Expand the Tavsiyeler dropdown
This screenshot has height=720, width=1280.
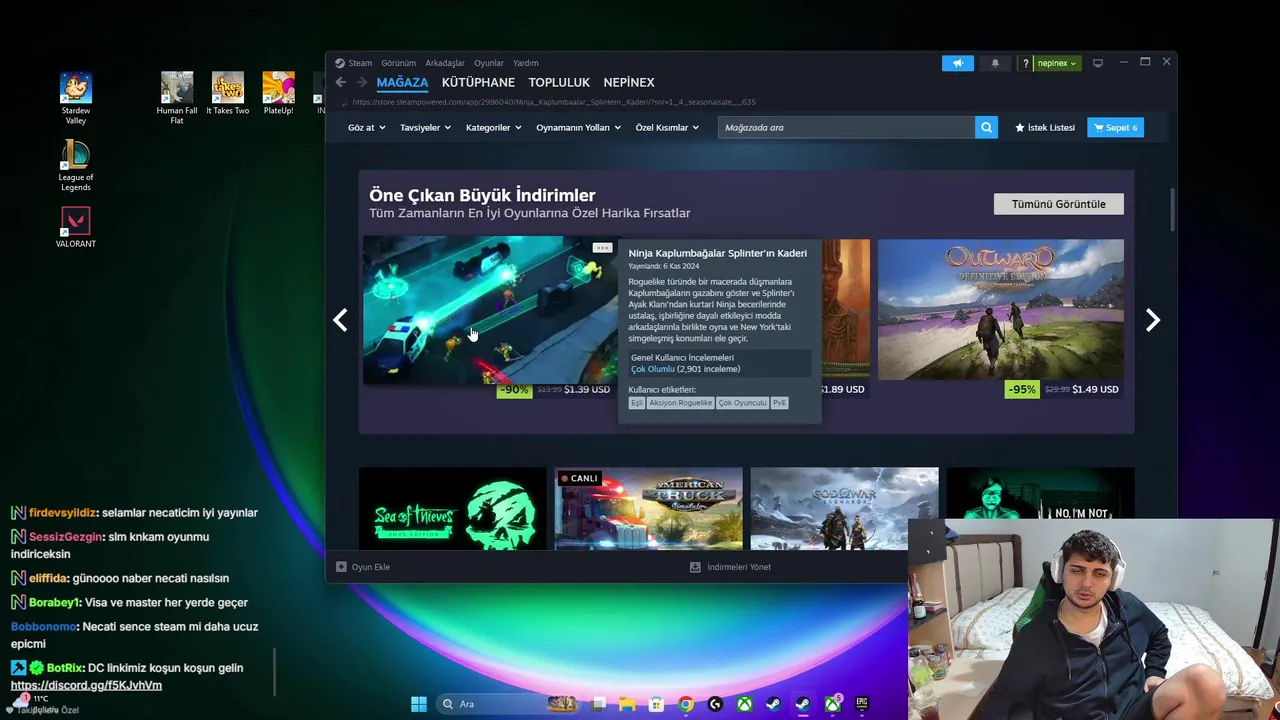[425, 128]
